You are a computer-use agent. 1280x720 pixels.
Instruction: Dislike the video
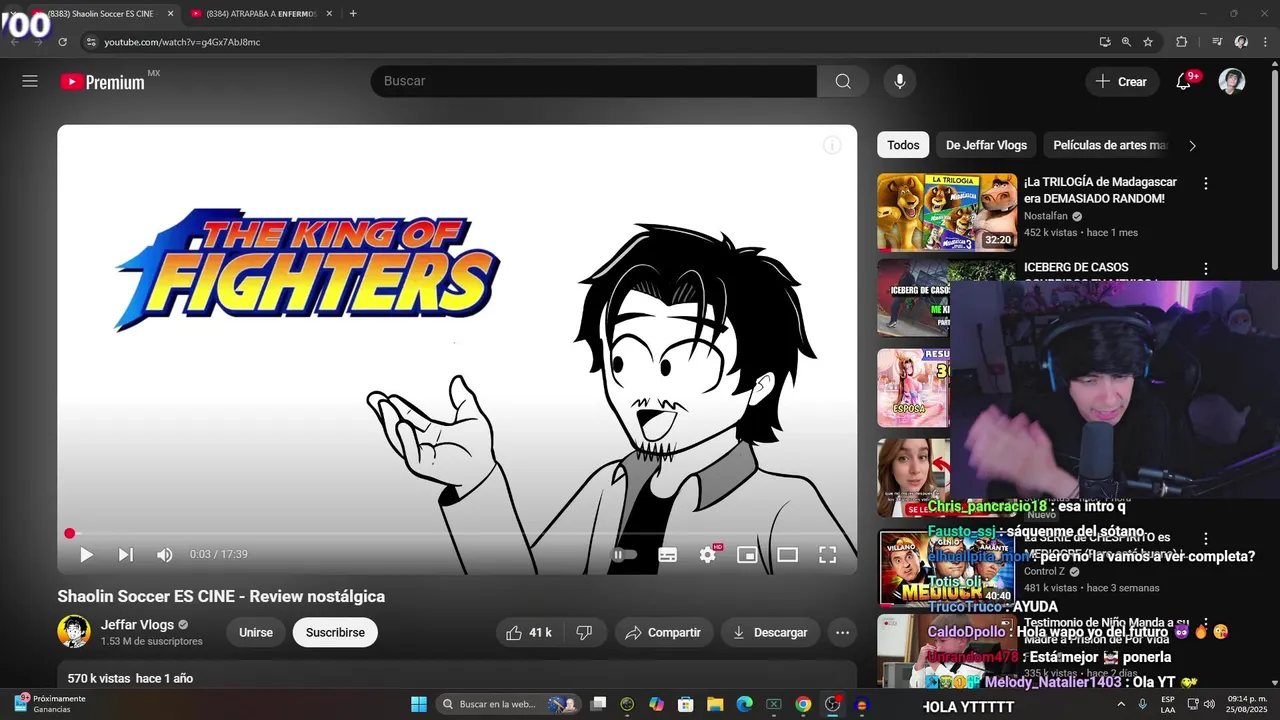[x=585, y=632]
